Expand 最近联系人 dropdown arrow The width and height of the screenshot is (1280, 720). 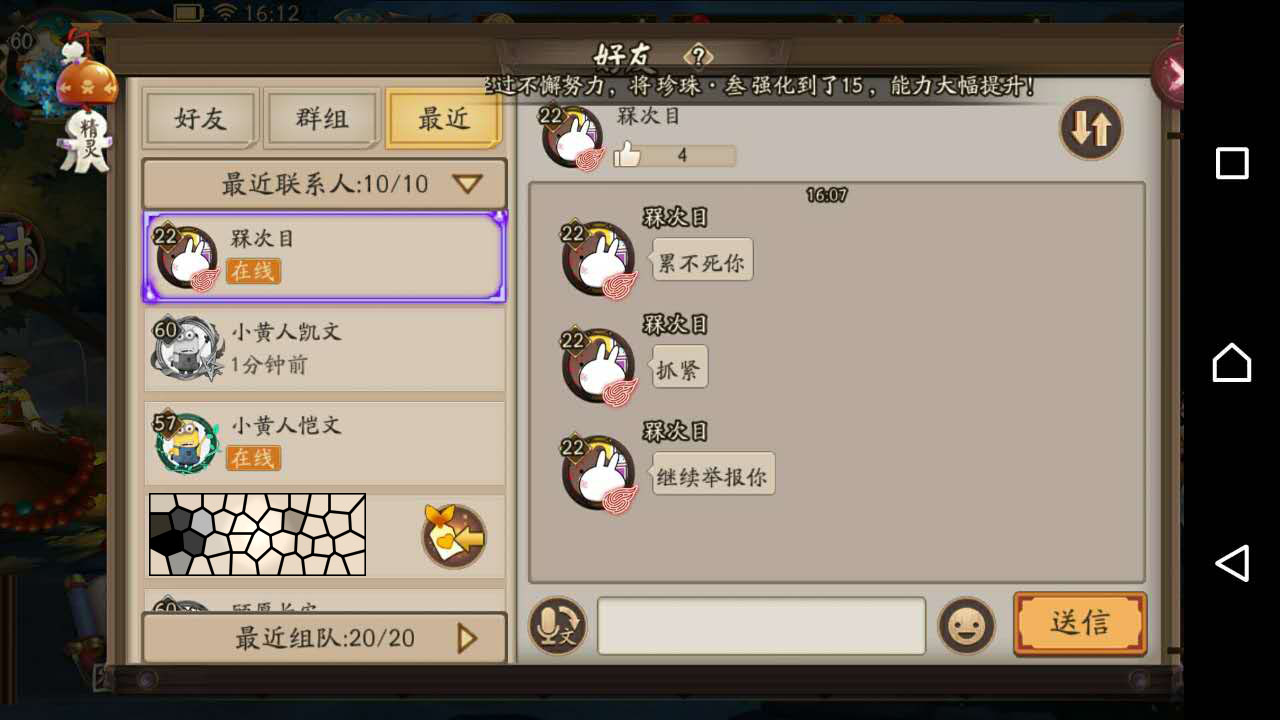[x=467, y=184]
